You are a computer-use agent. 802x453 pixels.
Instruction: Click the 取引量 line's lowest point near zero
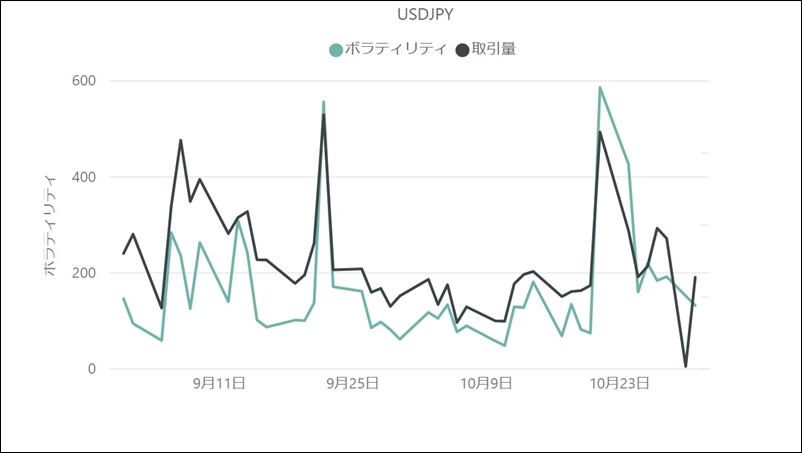(685, 367)
